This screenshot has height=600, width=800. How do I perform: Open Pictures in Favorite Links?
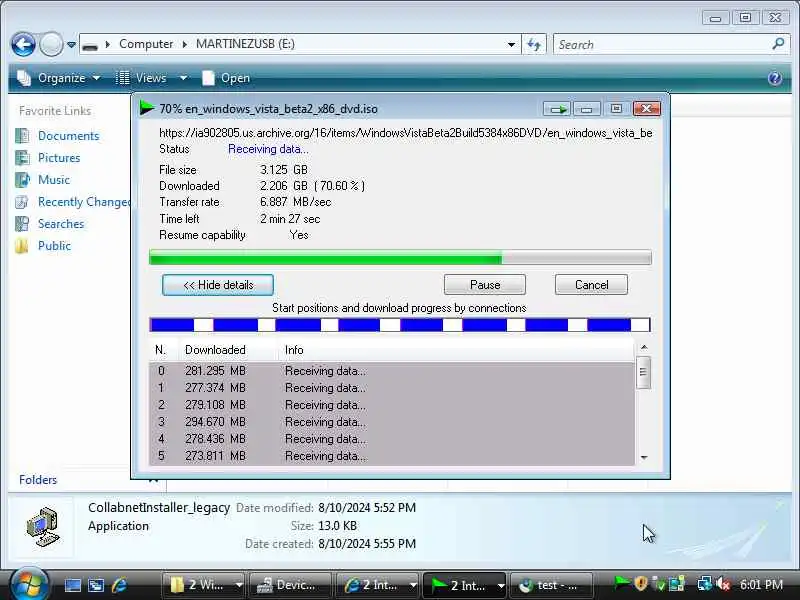pos(59,158)
